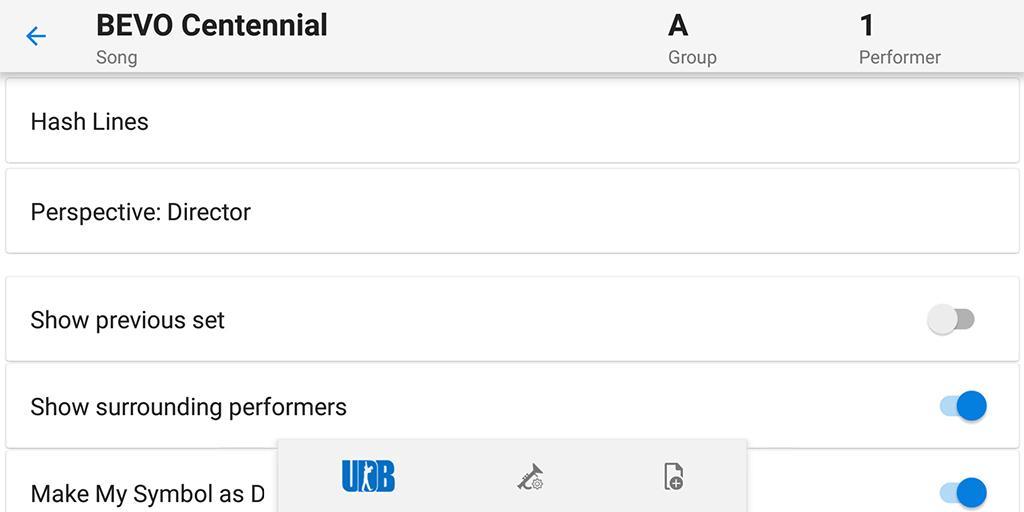
Task: Click empty header space right of song title
Action: (496, 36)
